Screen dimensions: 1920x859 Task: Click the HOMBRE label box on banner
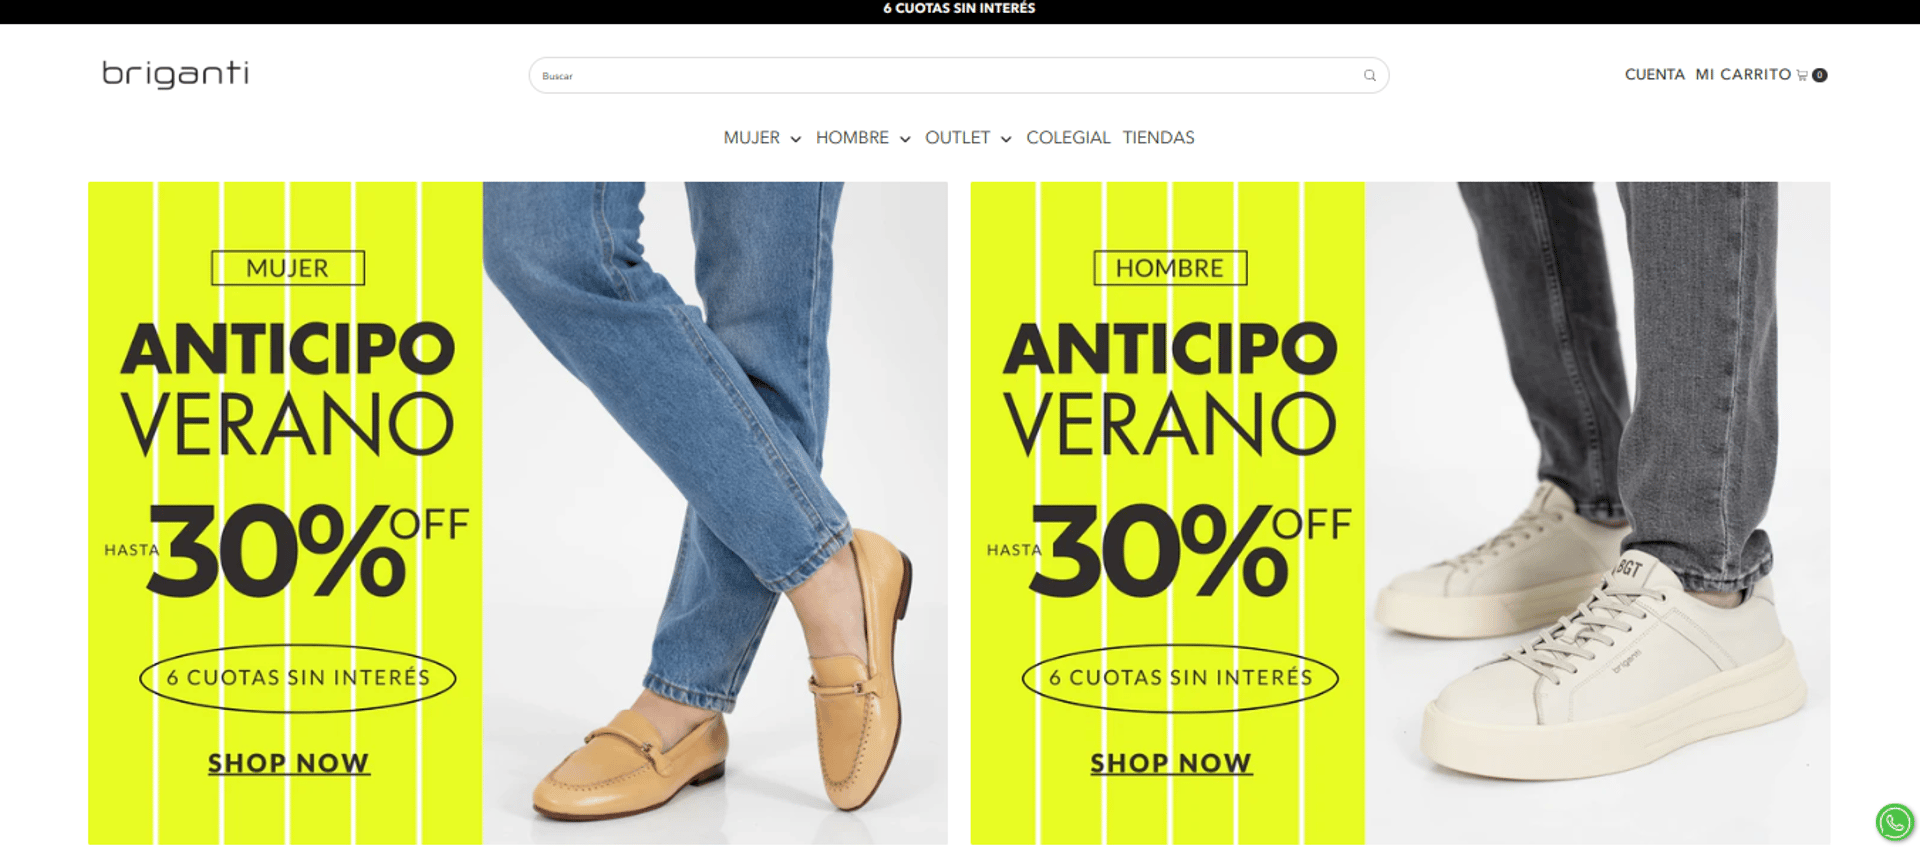1170,268
